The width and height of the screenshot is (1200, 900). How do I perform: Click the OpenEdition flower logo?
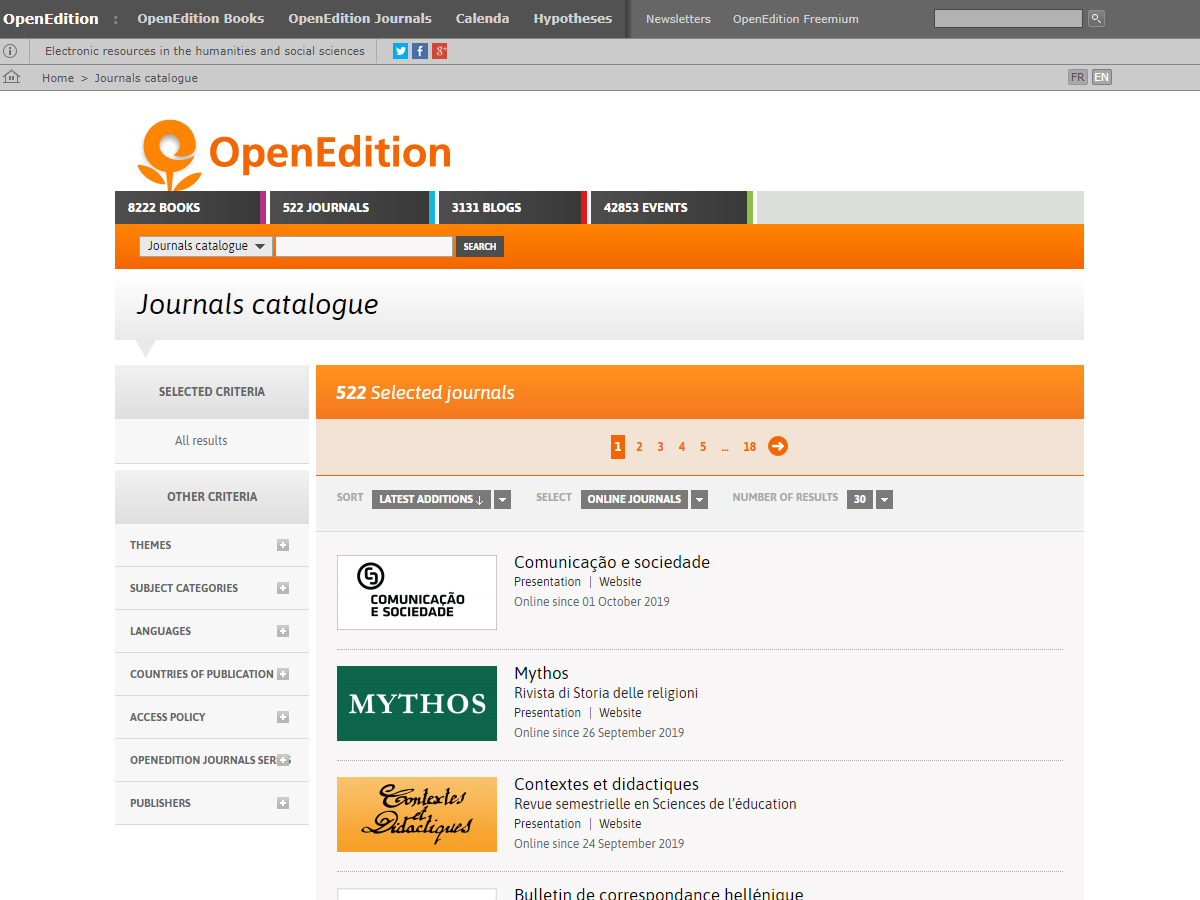(170, 154)
